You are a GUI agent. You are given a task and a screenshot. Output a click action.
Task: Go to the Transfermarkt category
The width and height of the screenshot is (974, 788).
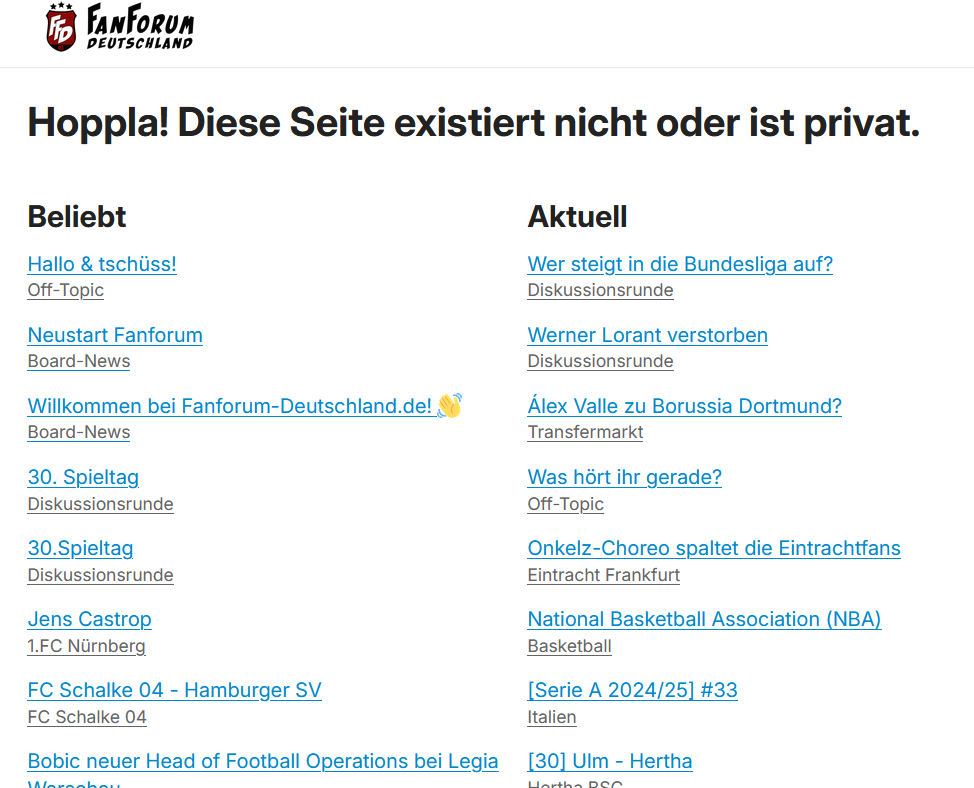[x=585, y=432]
